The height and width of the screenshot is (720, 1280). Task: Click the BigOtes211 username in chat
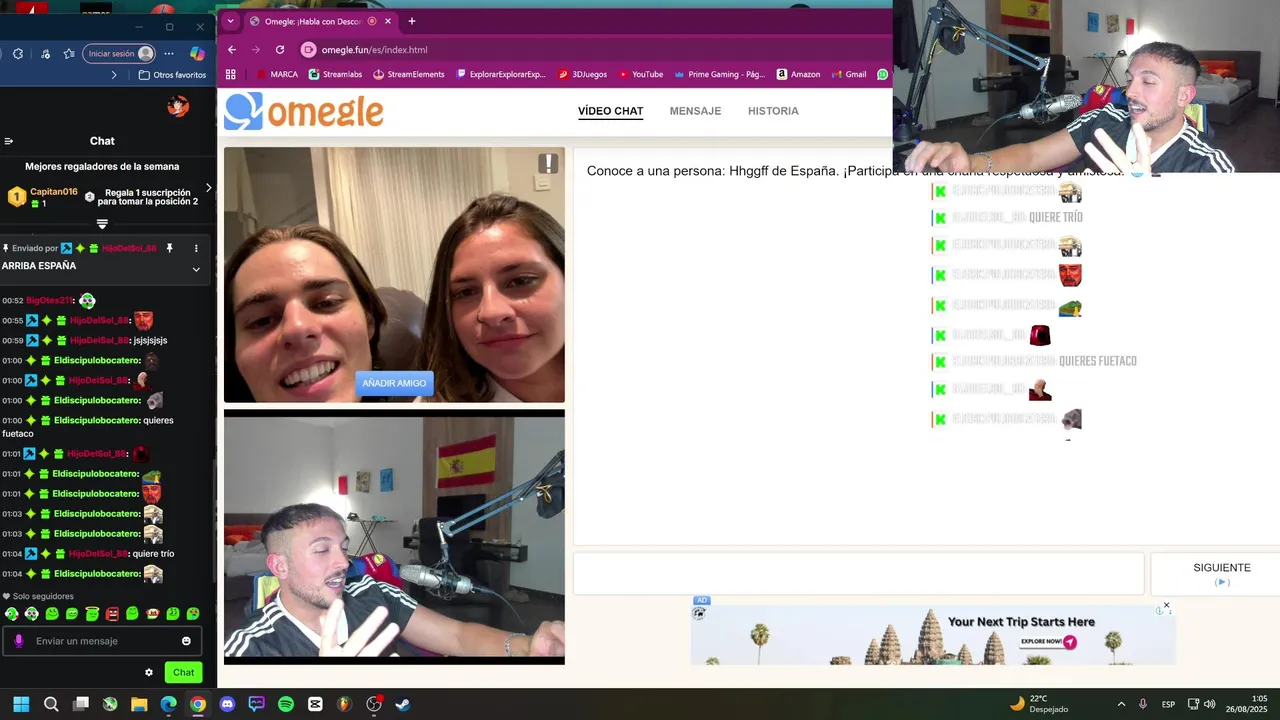pyautogui.click(x=49, y=300)
